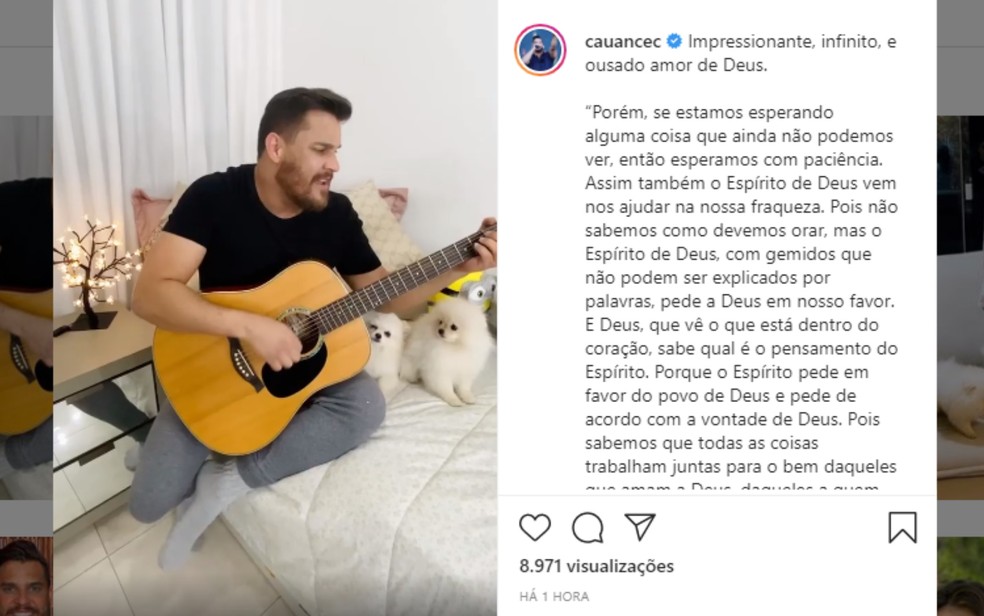Click the two white puppies in the video
Image resolution: width=984 pixels, height=616 pixels.
coord(429,350)
